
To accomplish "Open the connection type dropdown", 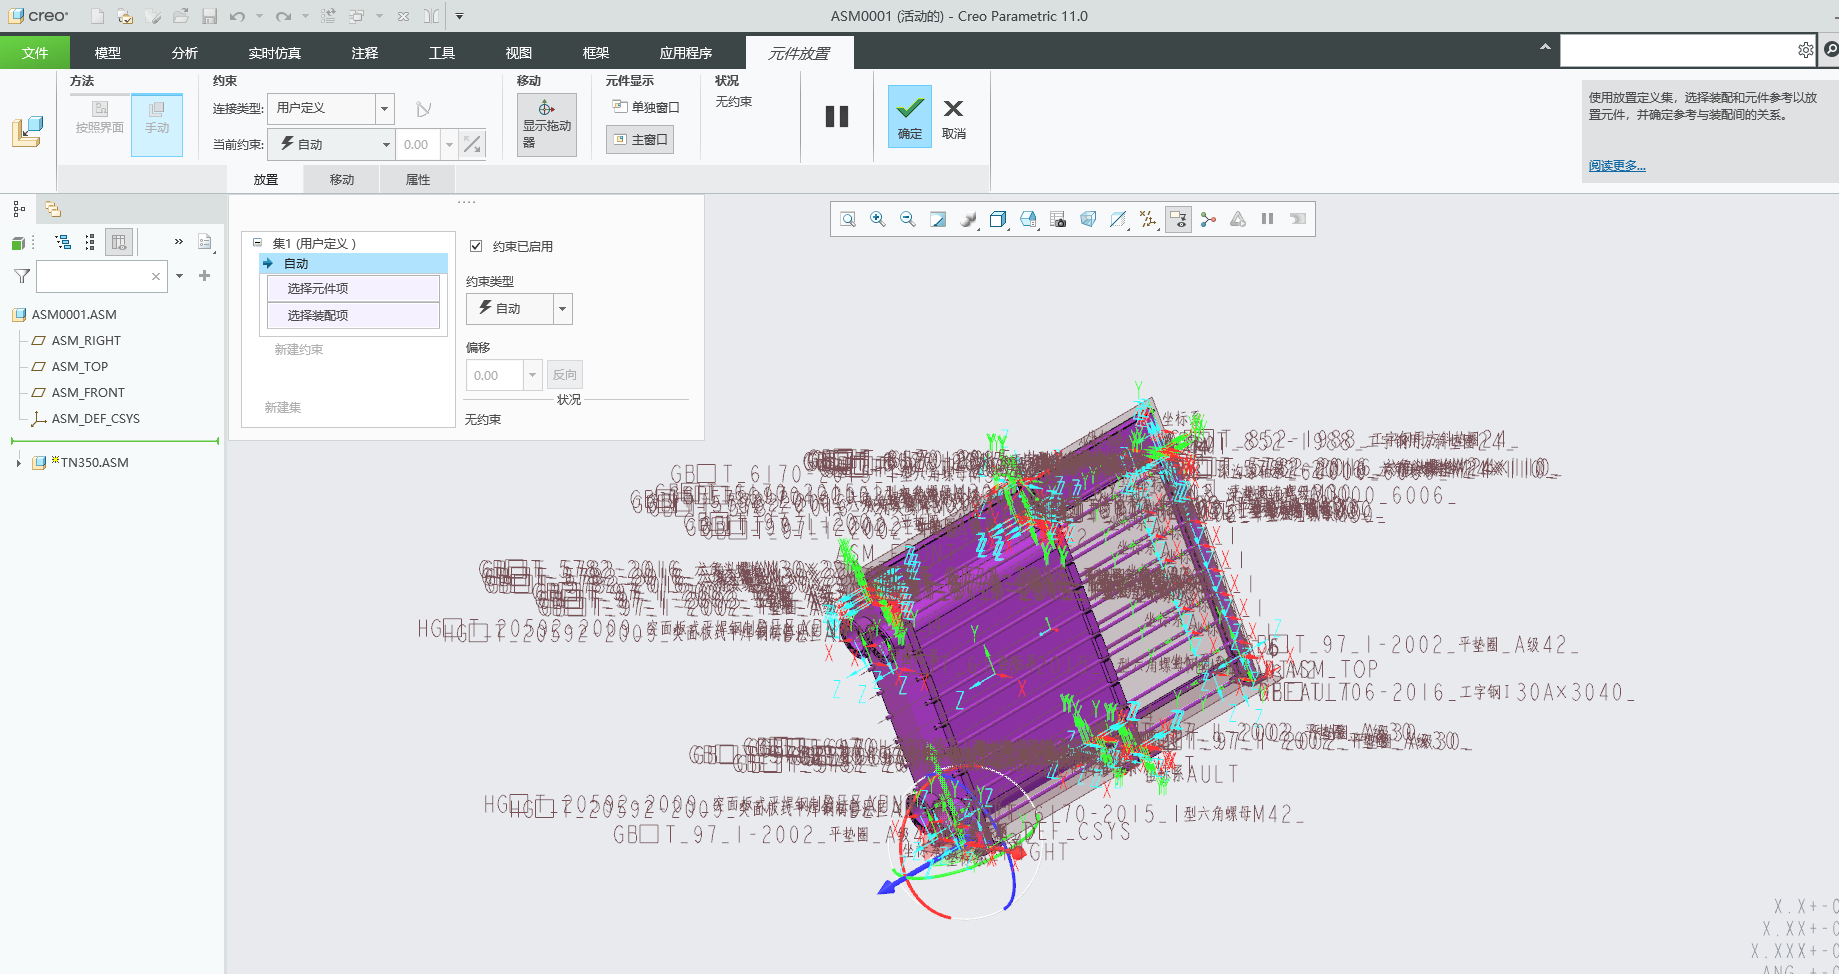I will click(384, 108).
